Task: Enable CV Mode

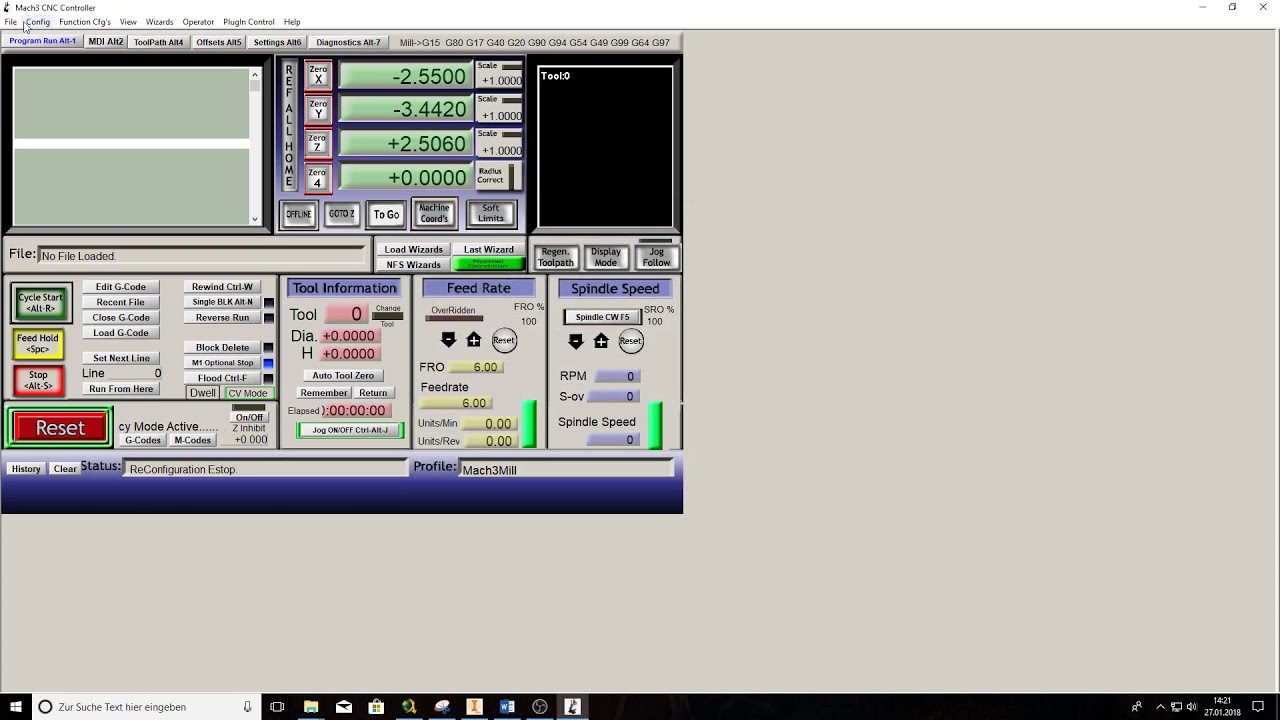Action: [x=248, y=393]
